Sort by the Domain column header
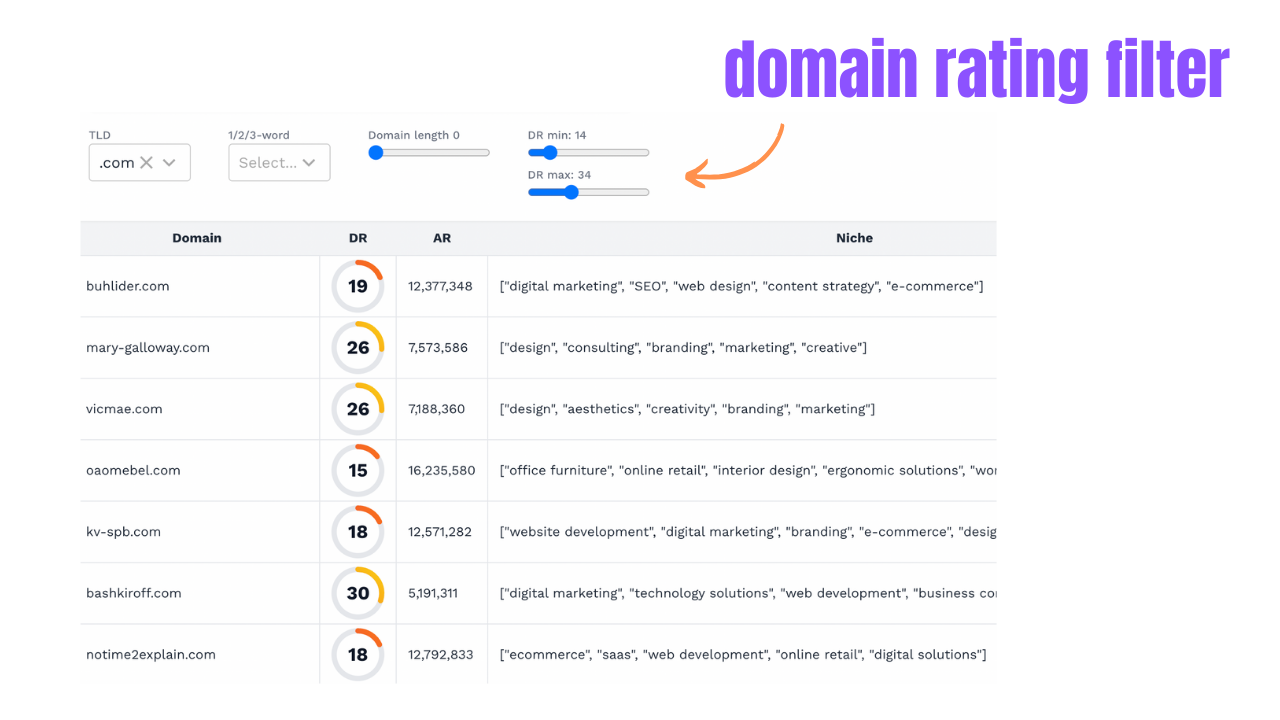Screen dimensions: 1280x720 pyautogui.click(x=197, y=238)
